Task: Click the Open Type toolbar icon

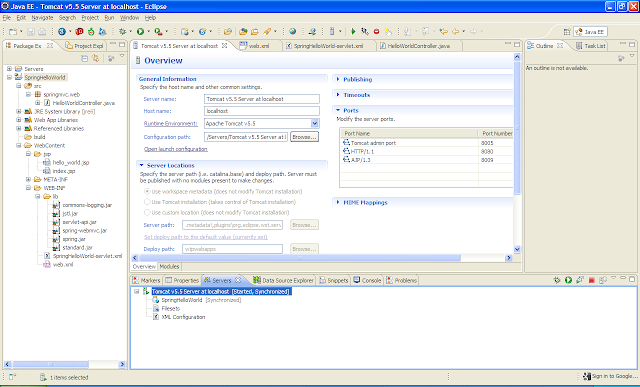Action: point(243,31)
